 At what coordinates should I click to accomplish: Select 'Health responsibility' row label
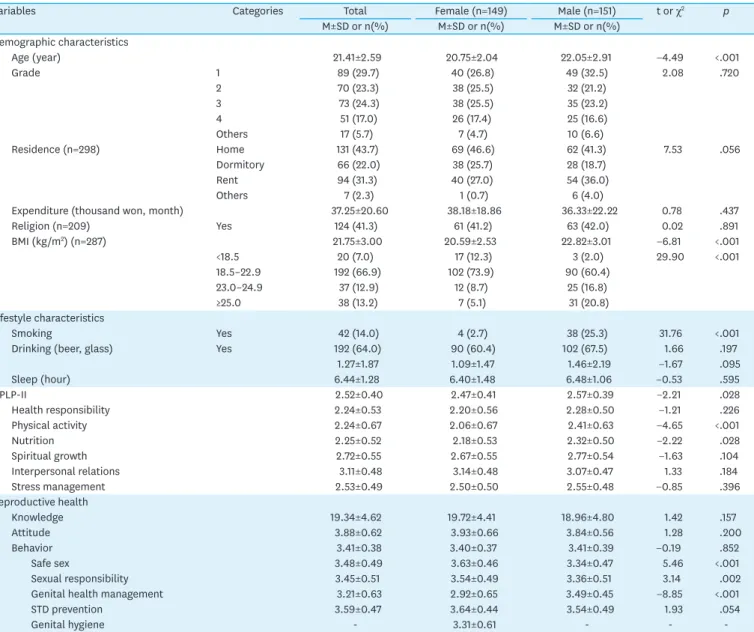click(61, 410)
